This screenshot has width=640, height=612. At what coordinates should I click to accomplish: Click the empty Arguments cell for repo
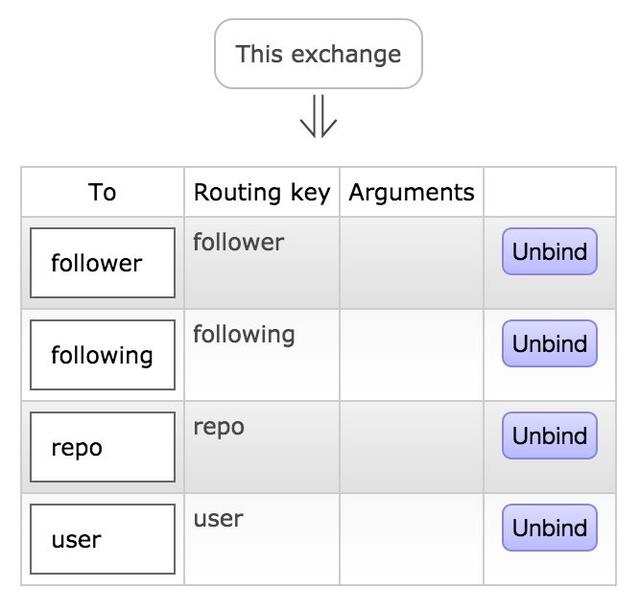[x=411, y=447]
